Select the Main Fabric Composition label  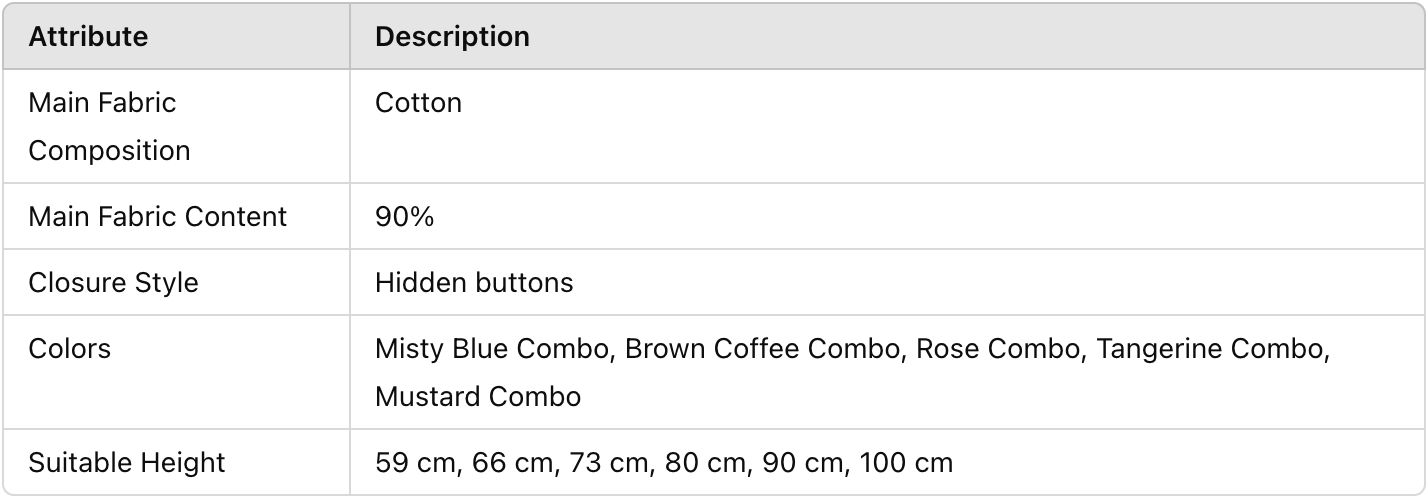pos(109,127)
